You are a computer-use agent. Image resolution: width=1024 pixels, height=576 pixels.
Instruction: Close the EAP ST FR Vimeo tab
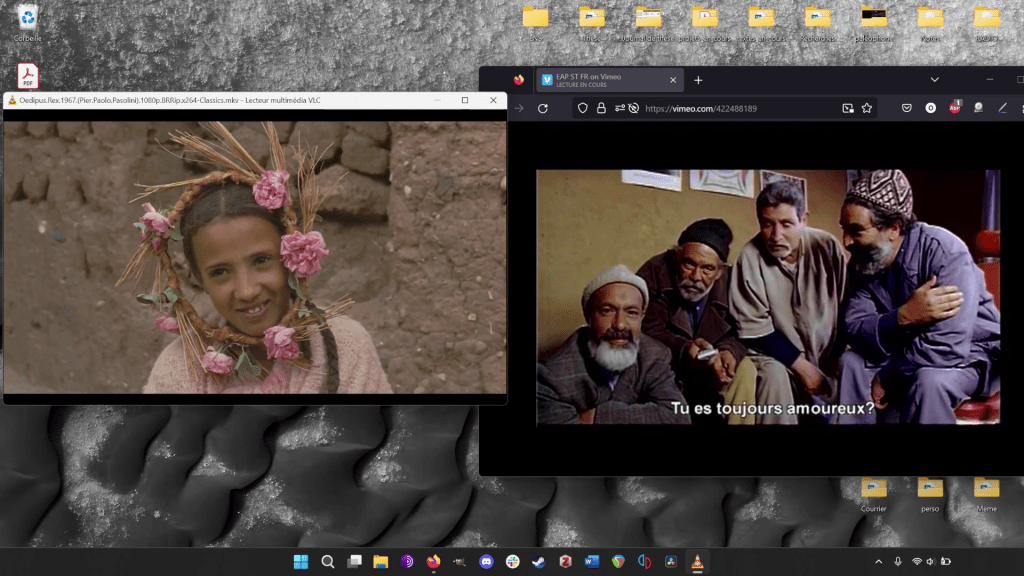pyautogui.click(x=673, y=80)
